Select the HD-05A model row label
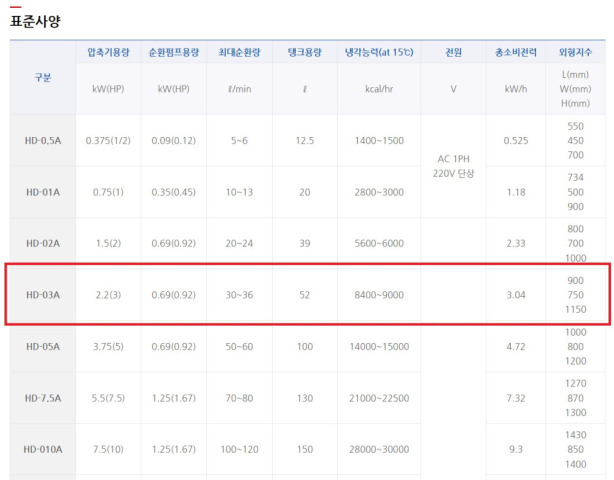 [42, 347]
